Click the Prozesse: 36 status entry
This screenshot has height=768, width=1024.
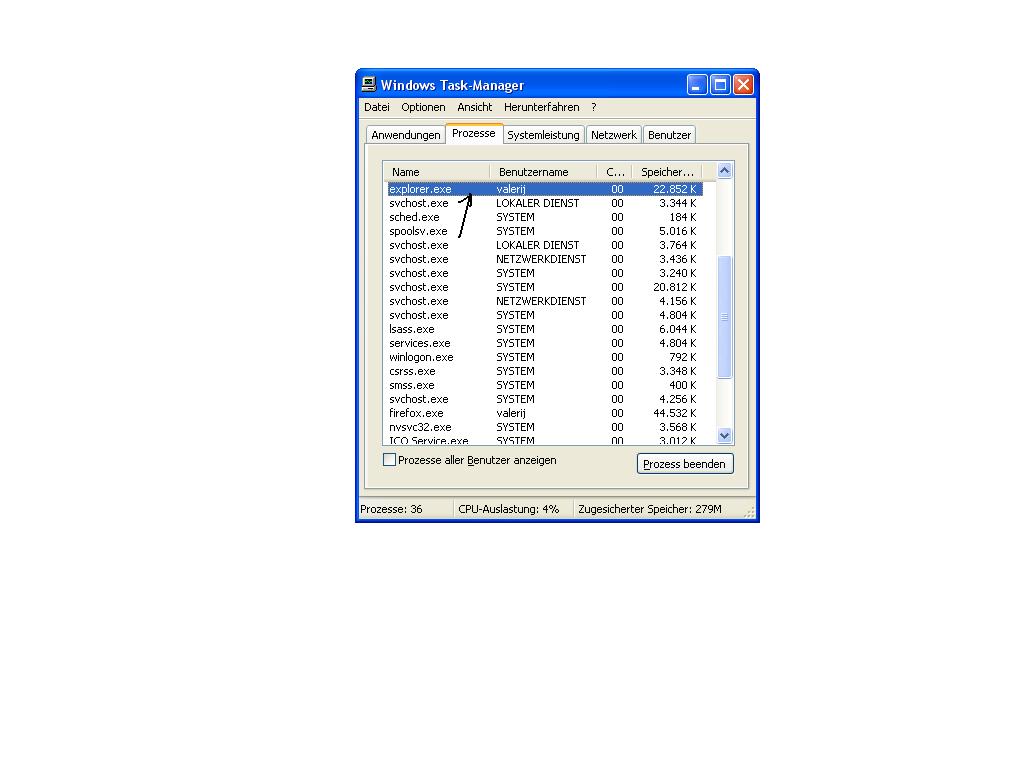406,509
